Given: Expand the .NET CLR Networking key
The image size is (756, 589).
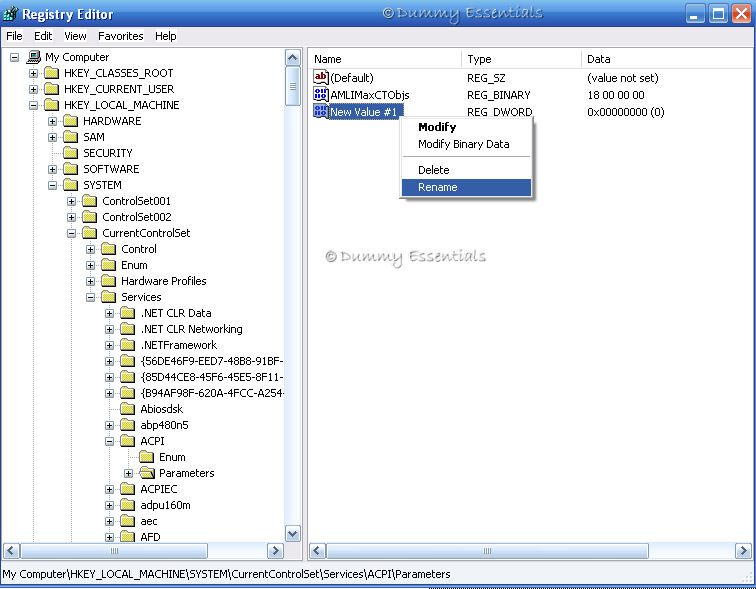Looking at the screenshot, I should click(109, 329).
